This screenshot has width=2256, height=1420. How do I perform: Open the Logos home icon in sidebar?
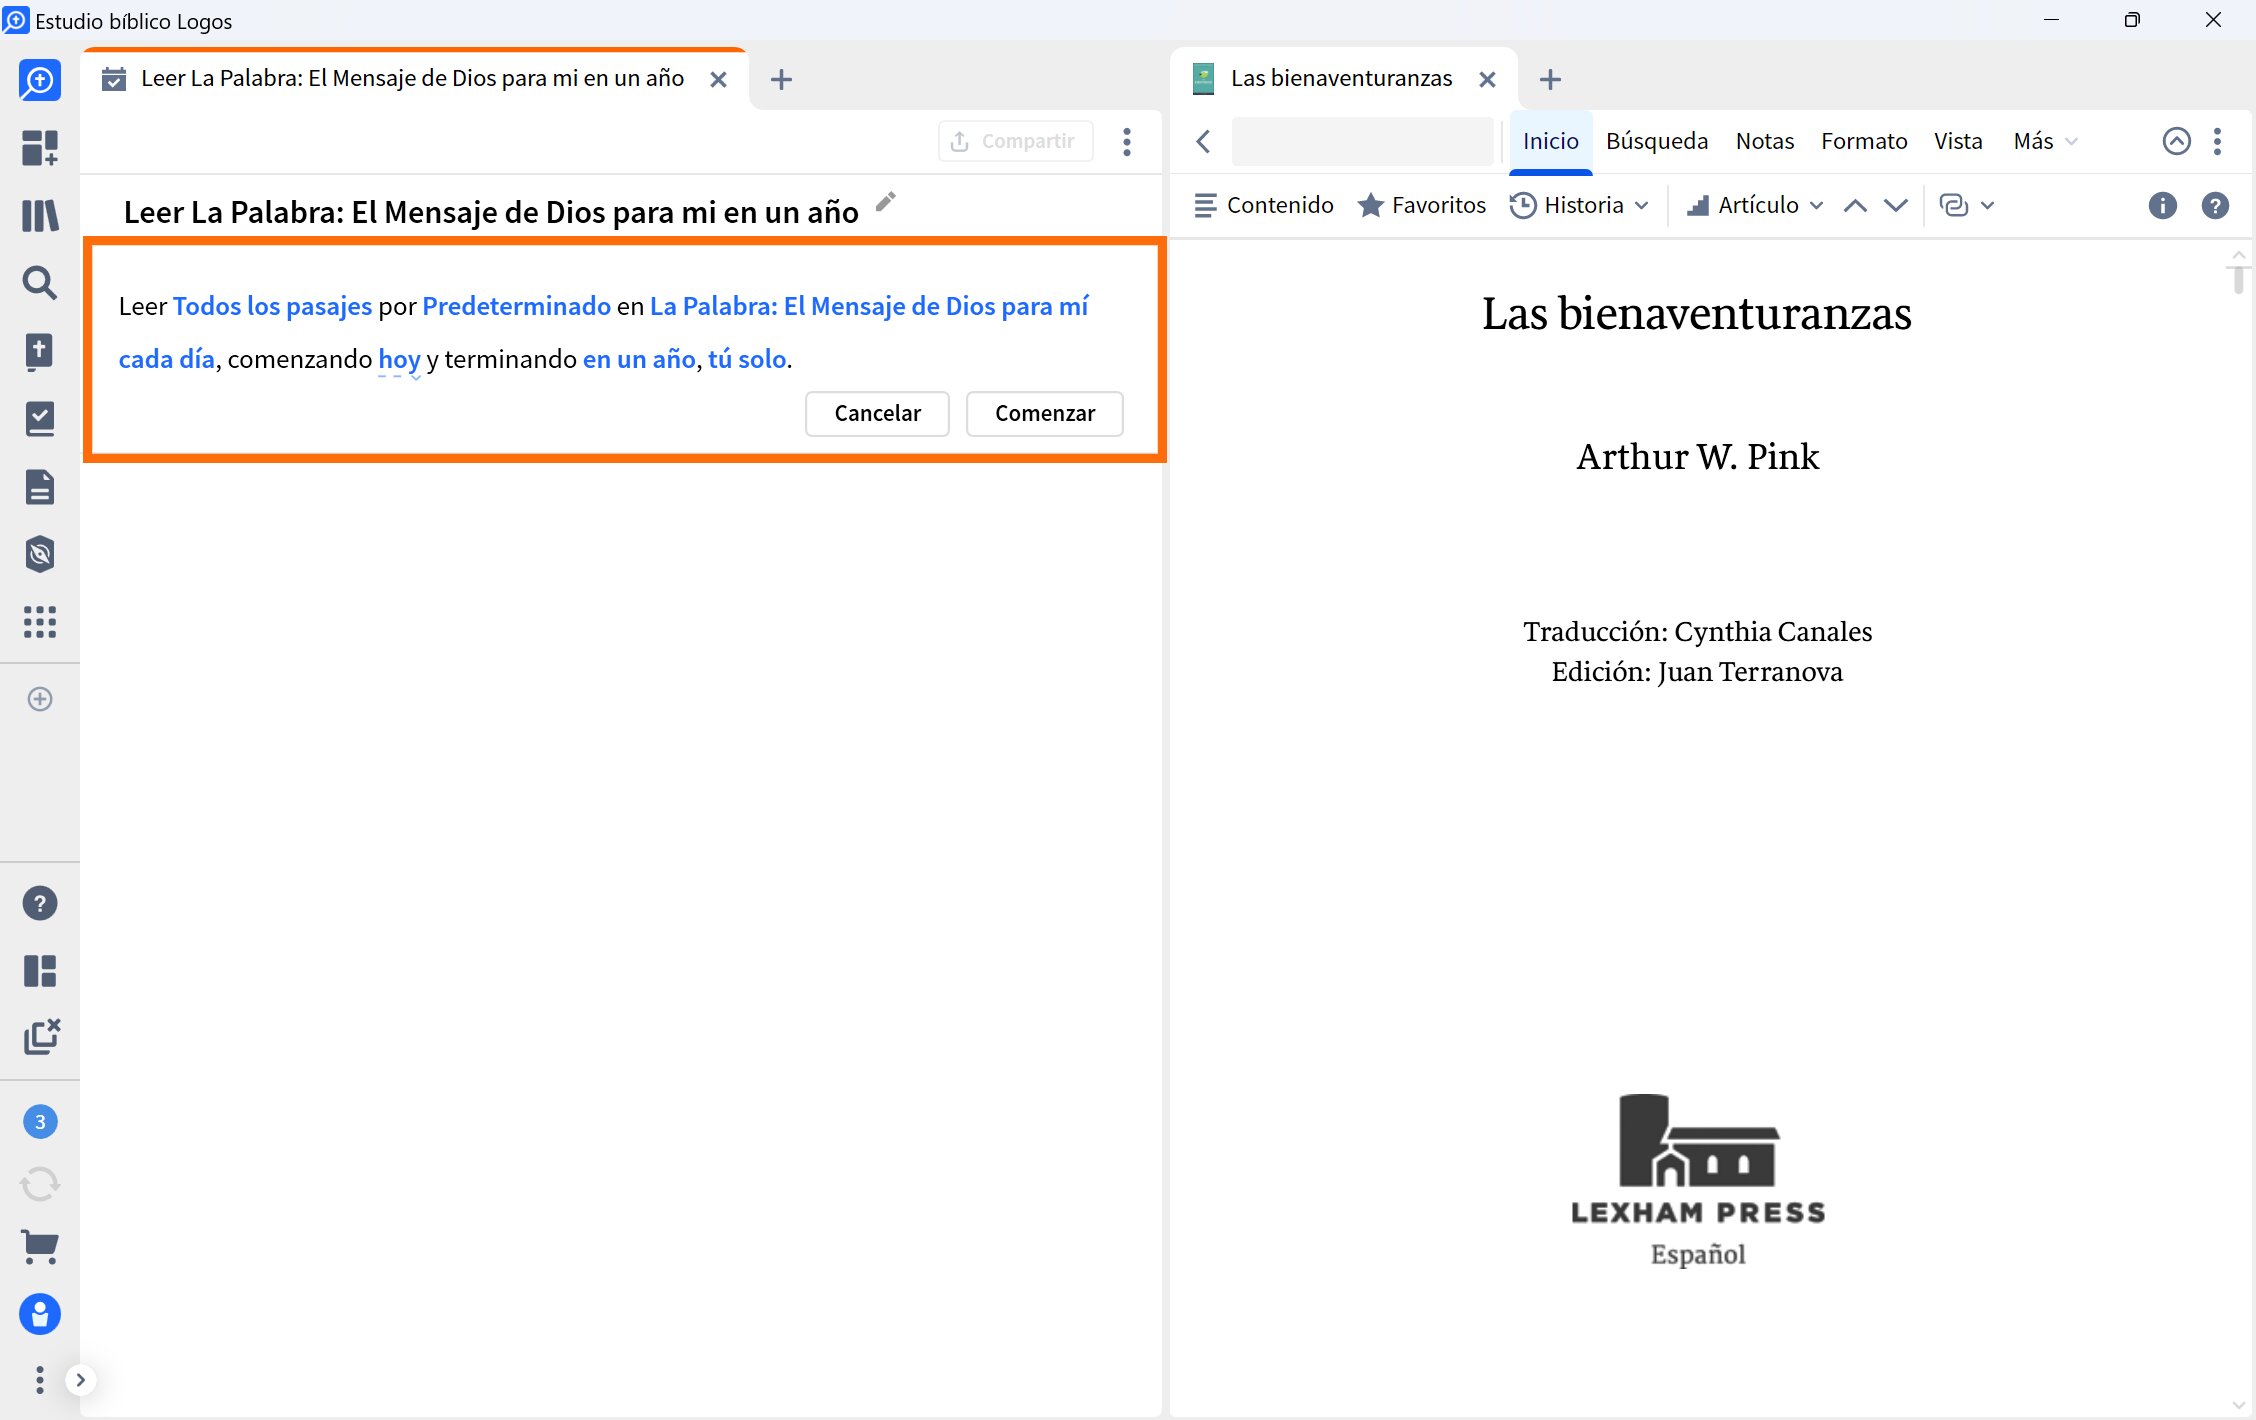[40, 81]
